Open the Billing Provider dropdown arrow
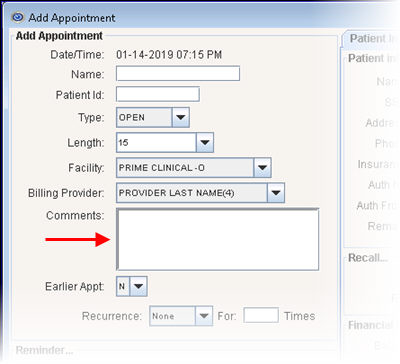 click(276, 193)
